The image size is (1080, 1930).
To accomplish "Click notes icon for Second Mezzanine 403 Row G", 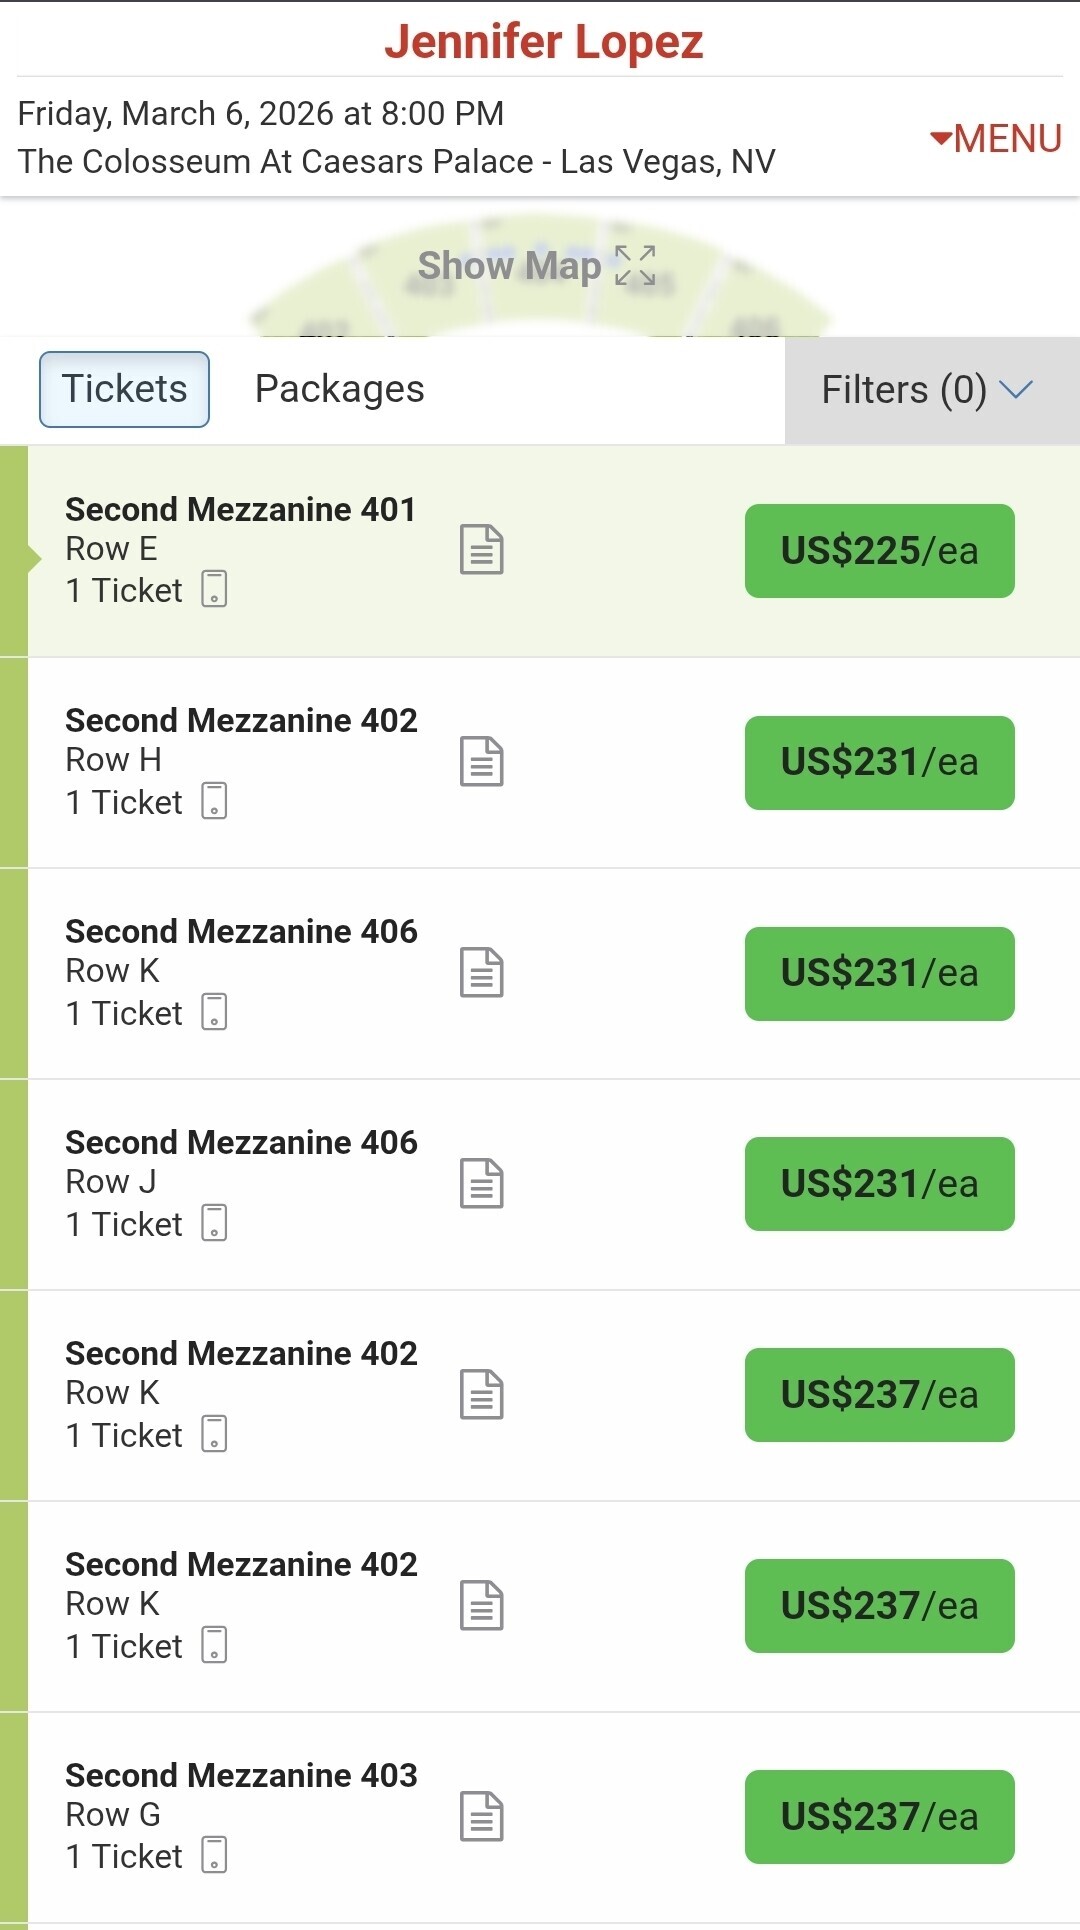I will [481, 1817].
